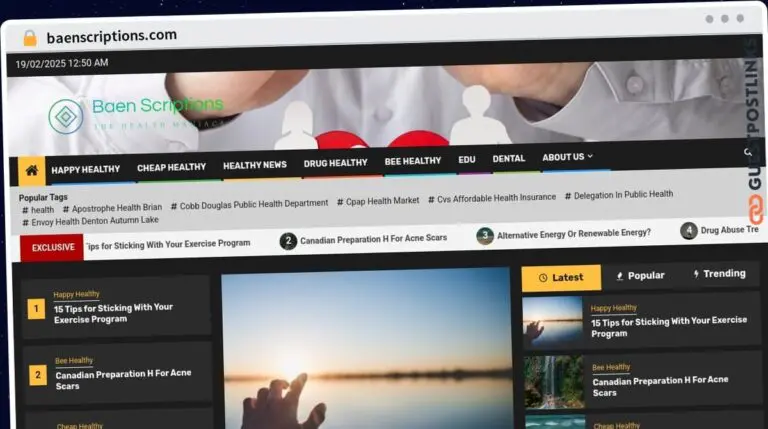Viewport: 768px width, 429px height.
Task: Click the padlock icon beside the URL
Action: click(x=30, y=38)
